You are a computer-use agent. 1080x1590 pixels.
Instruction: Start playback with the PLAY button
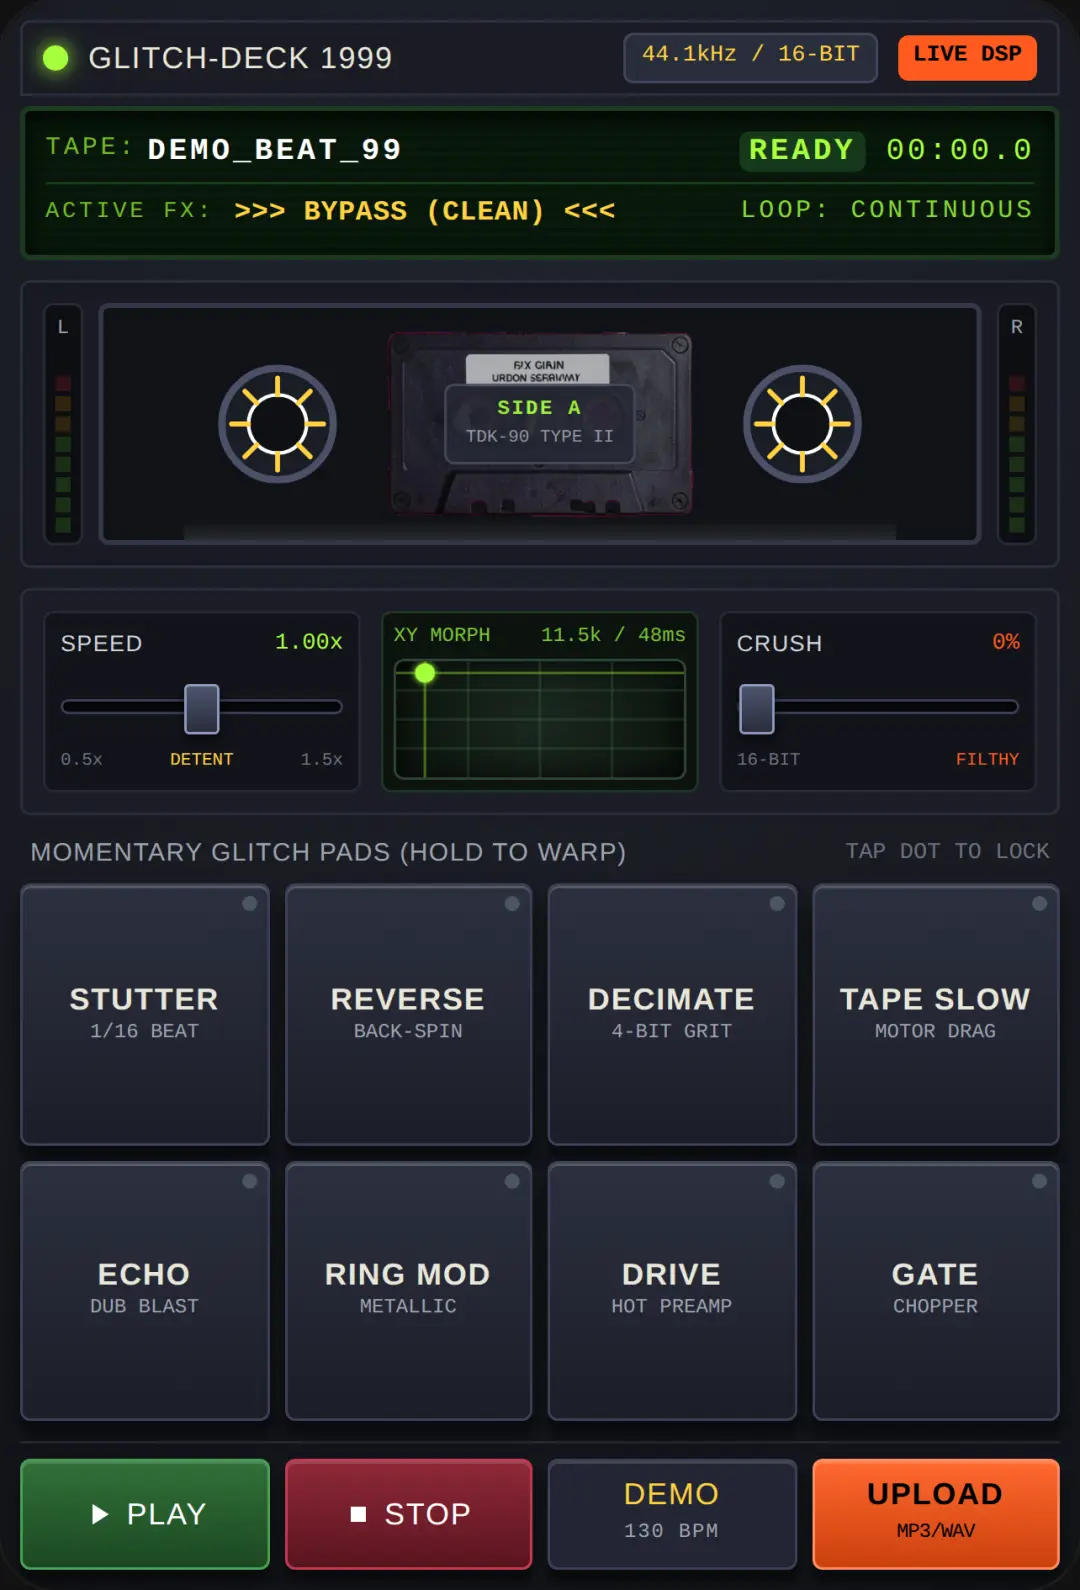tap(145, 1514)
